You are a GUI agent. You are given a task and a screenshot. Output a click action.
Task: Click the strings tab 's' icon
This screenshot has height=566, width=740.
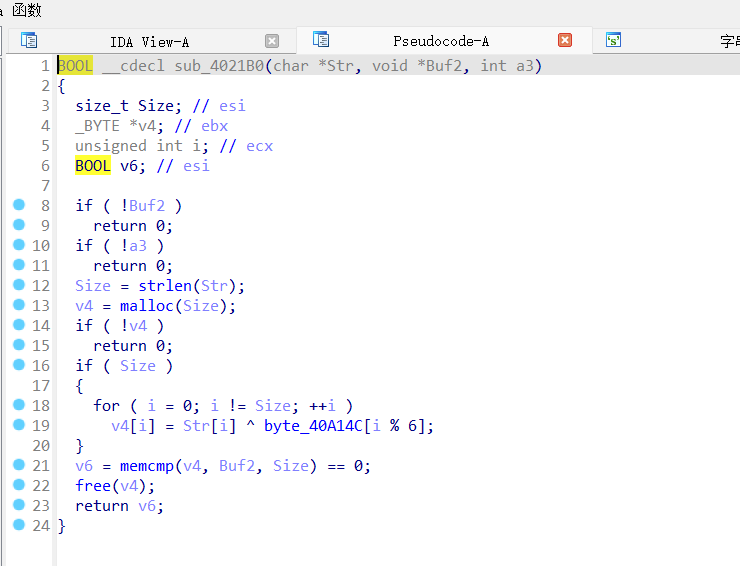[613, 41]
